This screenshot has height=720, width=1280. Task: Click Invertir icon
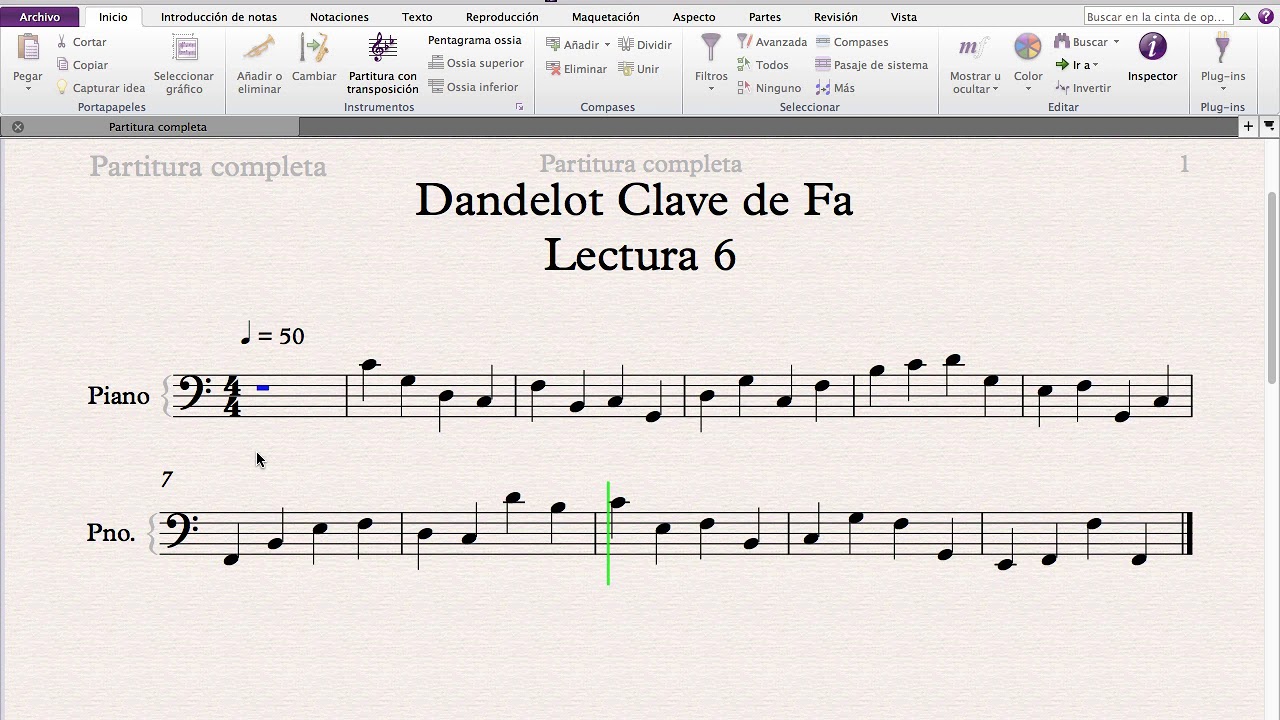click(1062, 88)
